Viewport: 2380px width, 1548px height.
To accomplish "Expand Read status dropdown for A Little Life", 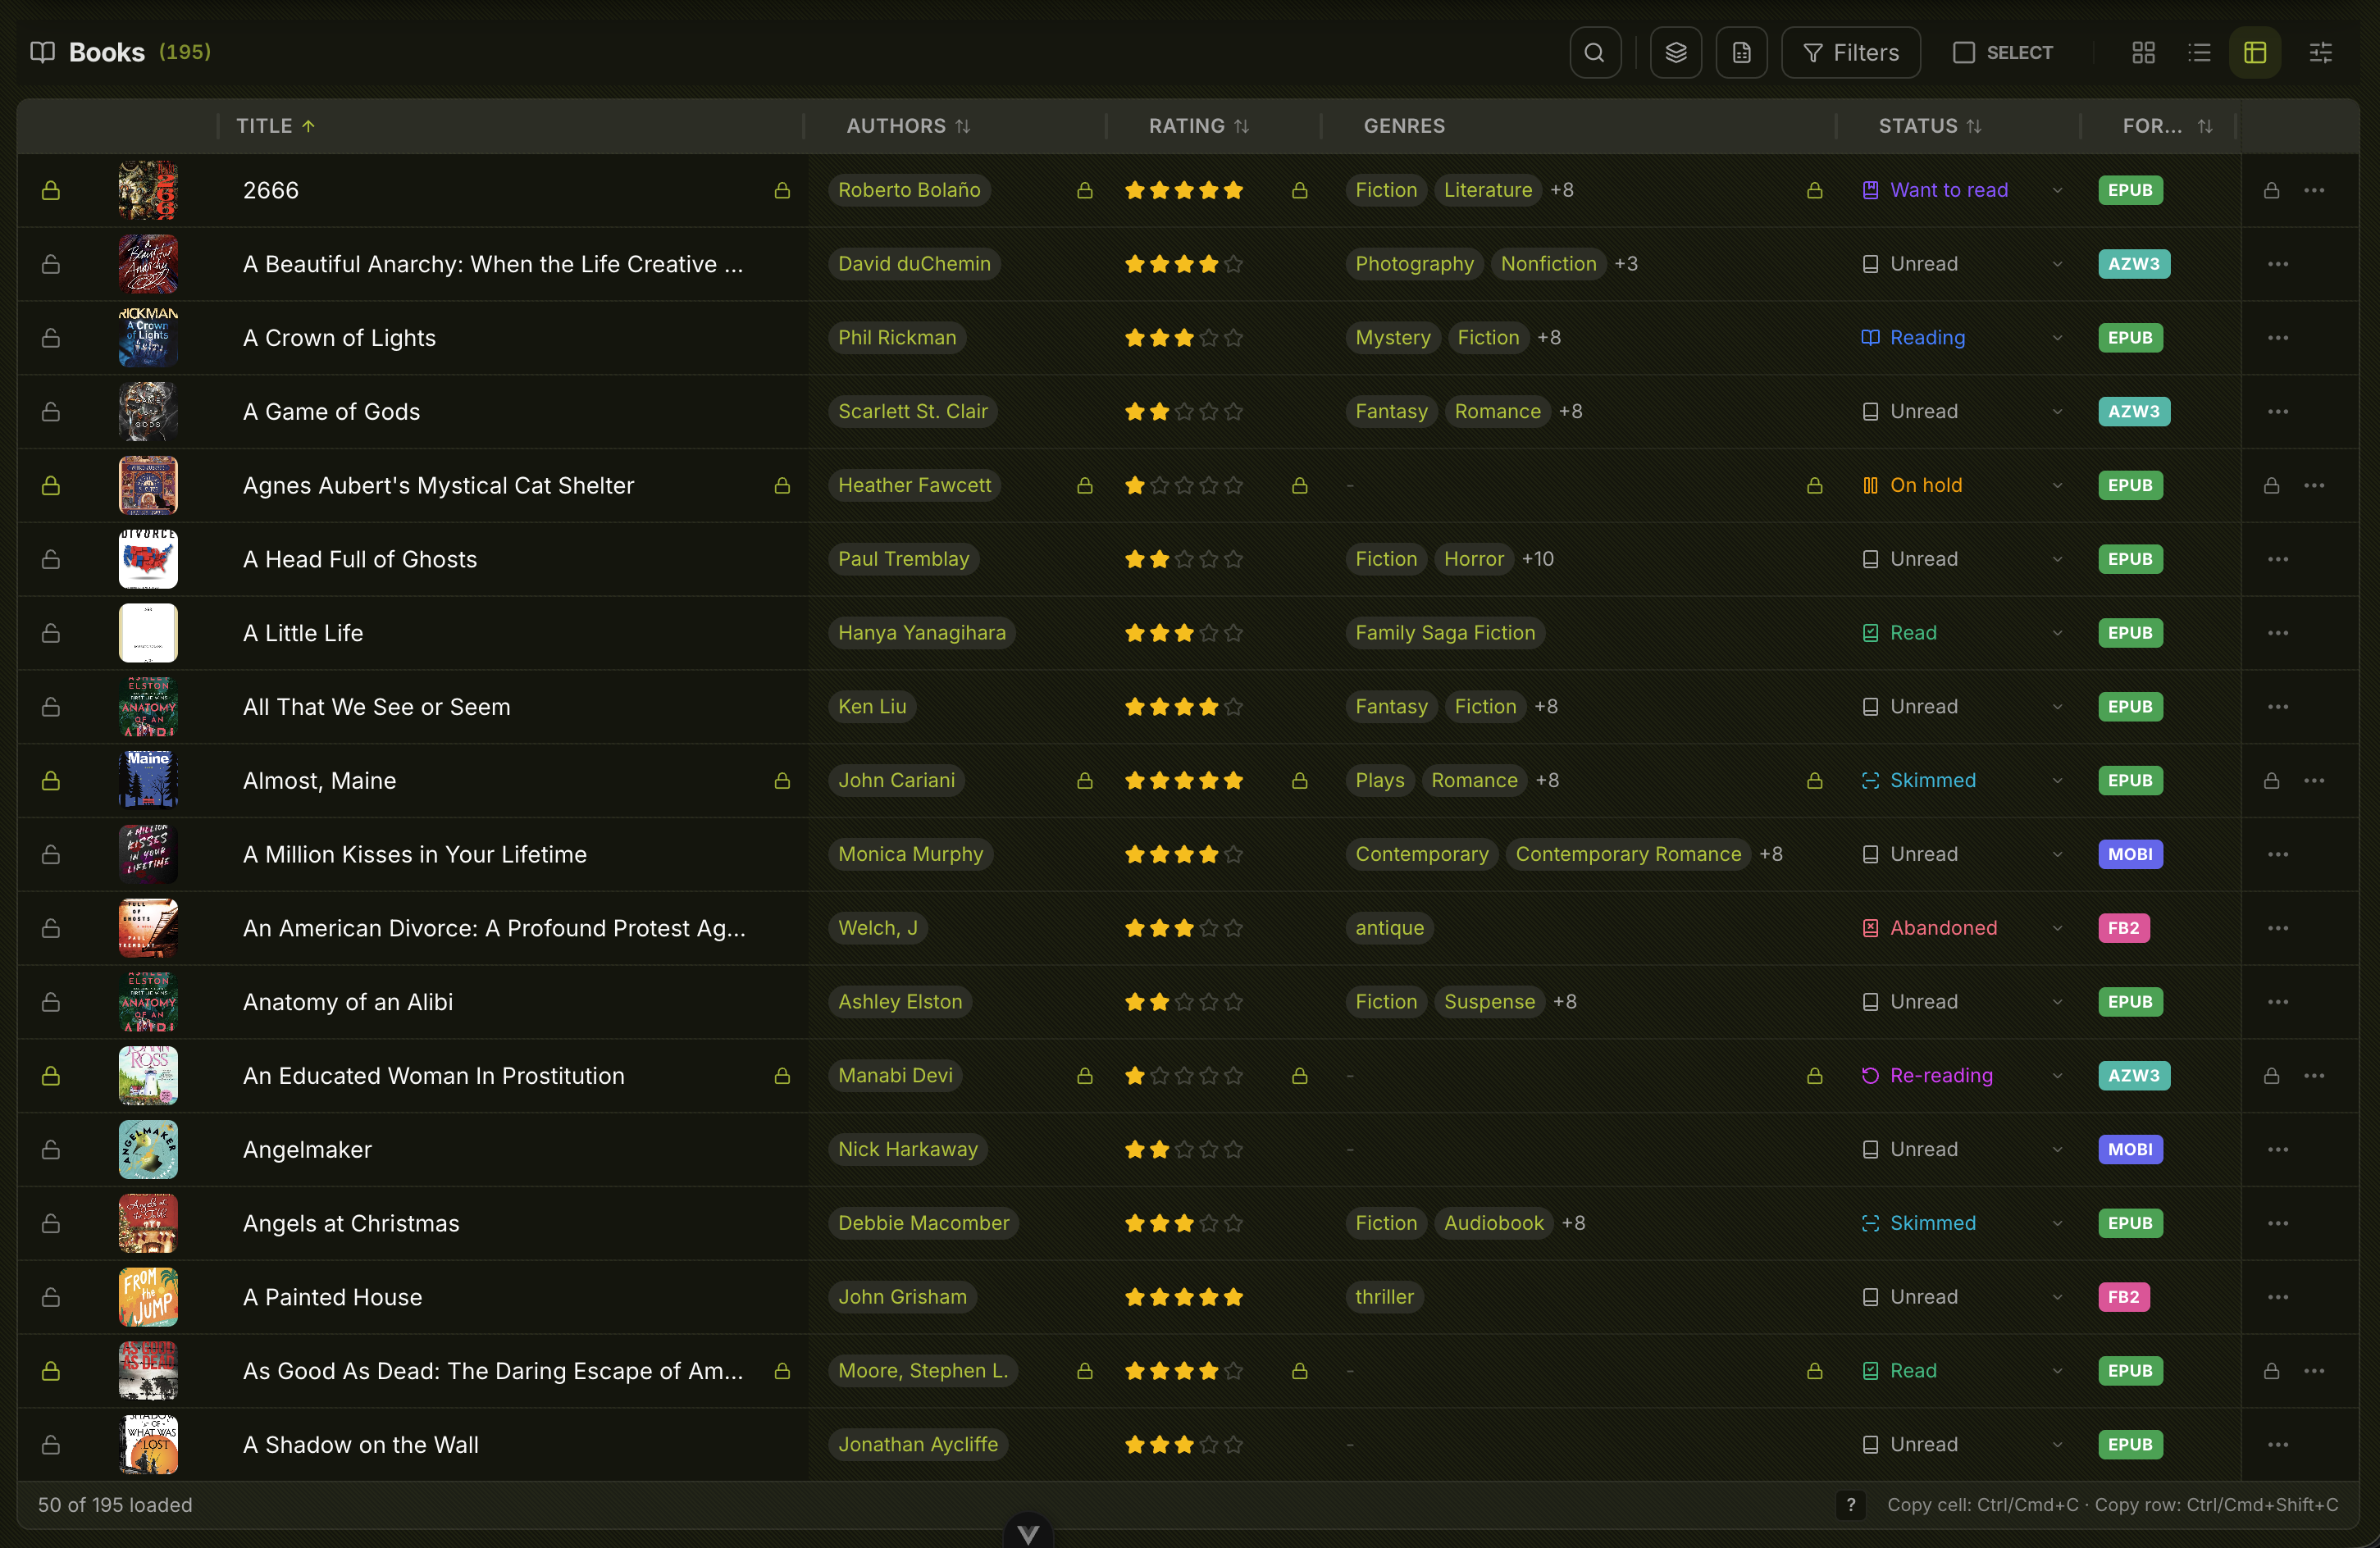I will [2057, 633].
